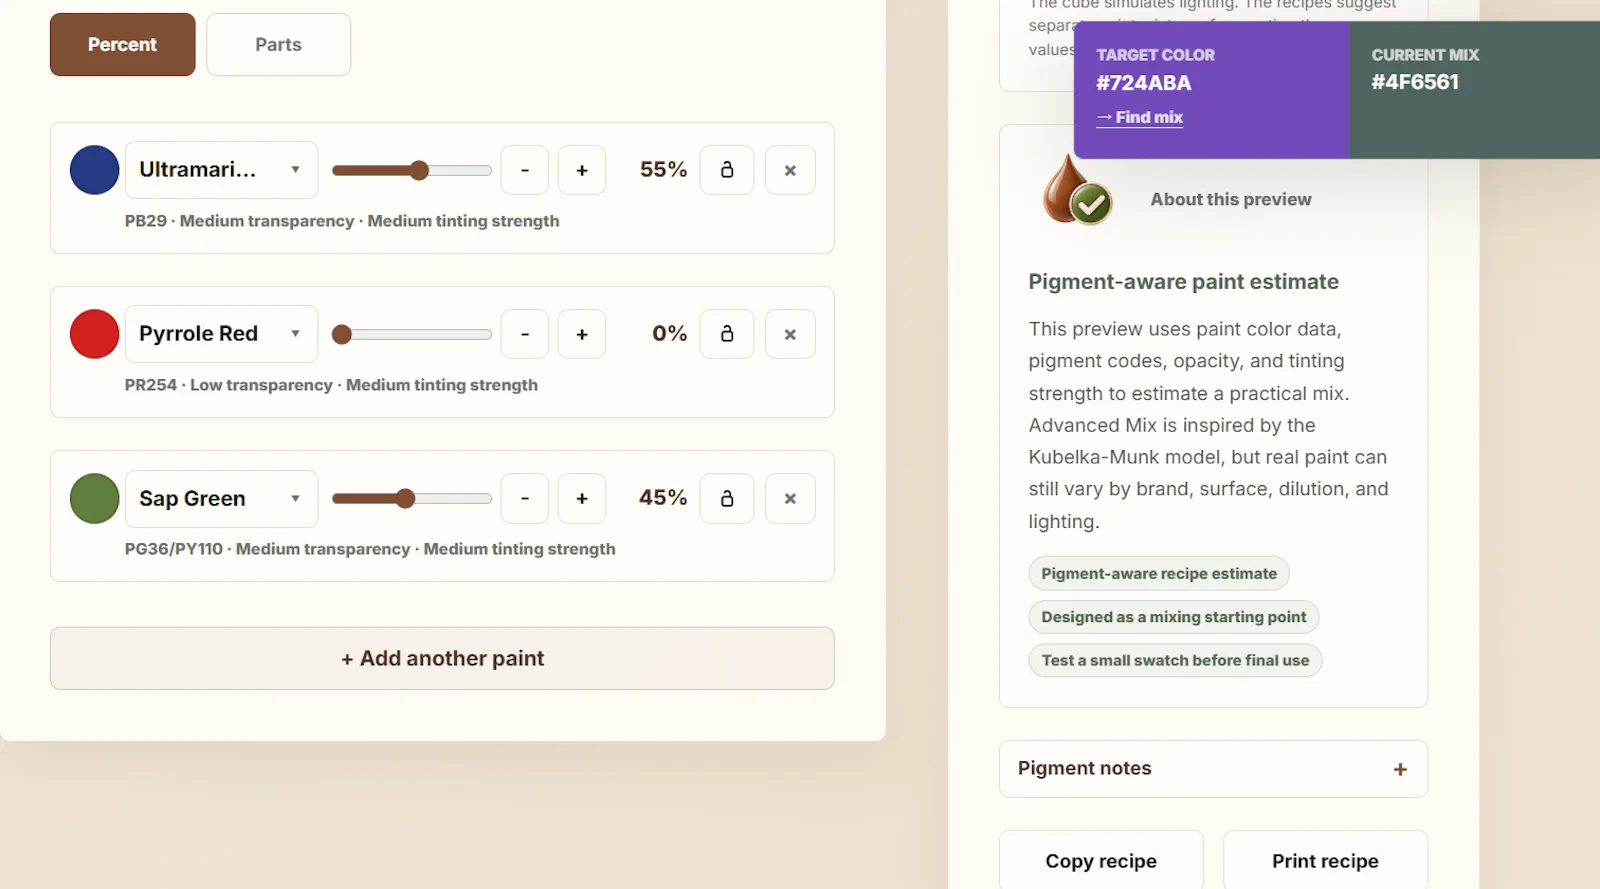Click the Find mix link

coord(1140,117)
